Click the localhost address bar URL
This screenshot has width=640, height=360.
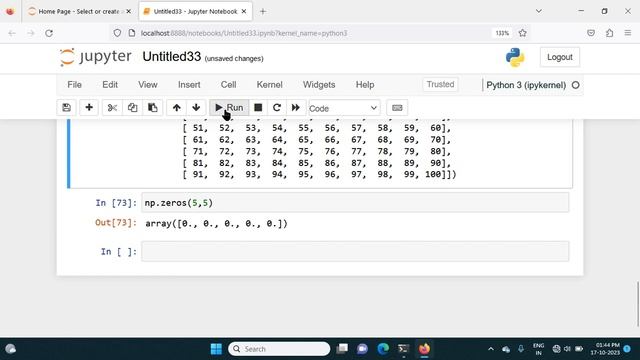pos(244,33)
